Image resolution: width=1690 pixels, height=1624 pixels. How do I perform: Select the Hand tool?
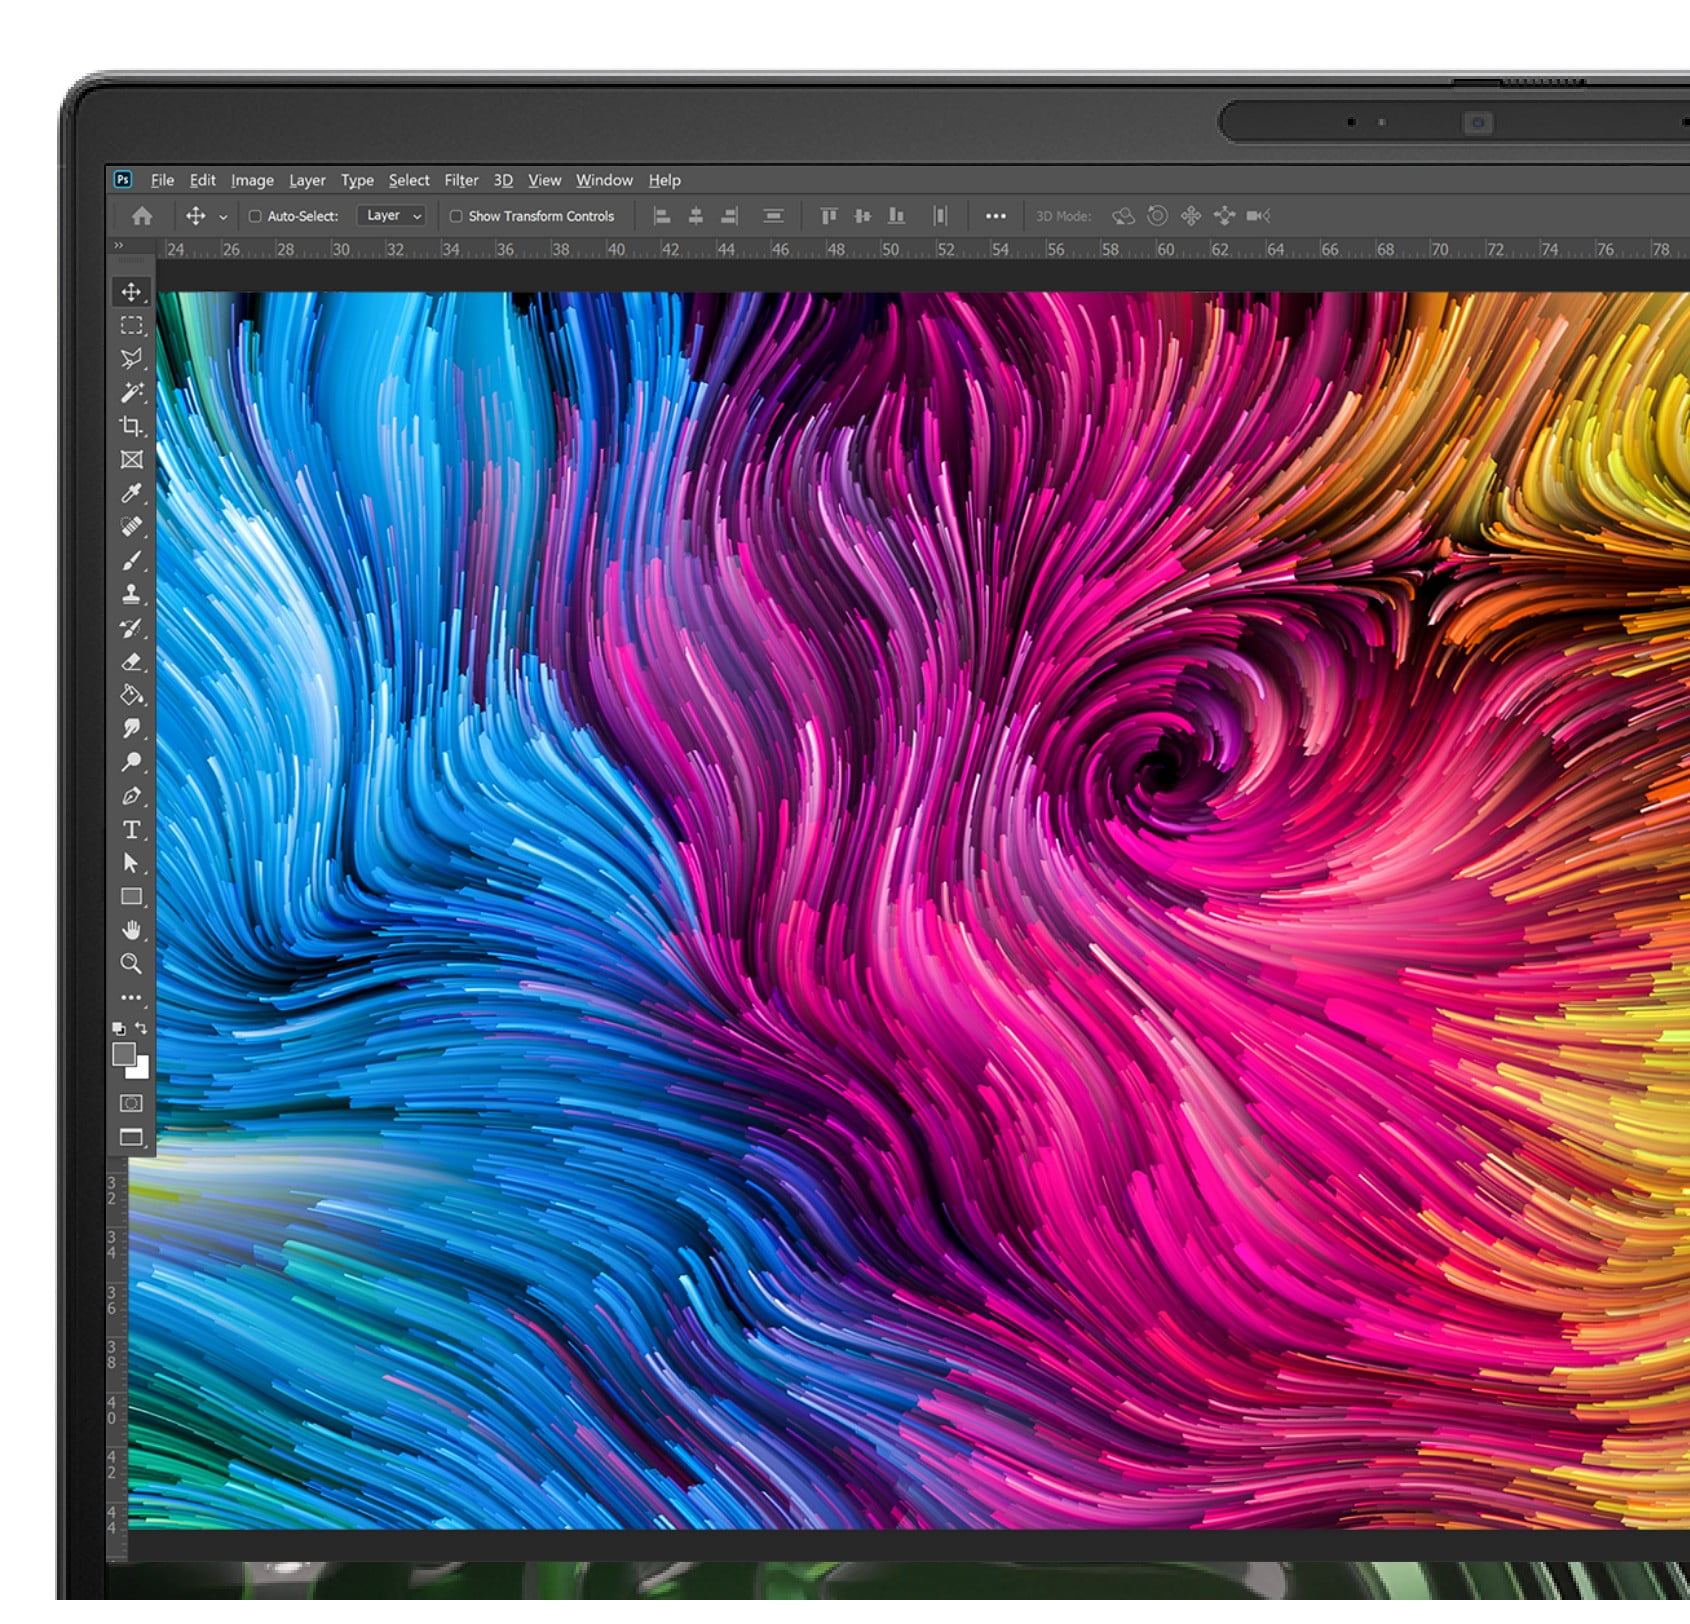(130, 931)
